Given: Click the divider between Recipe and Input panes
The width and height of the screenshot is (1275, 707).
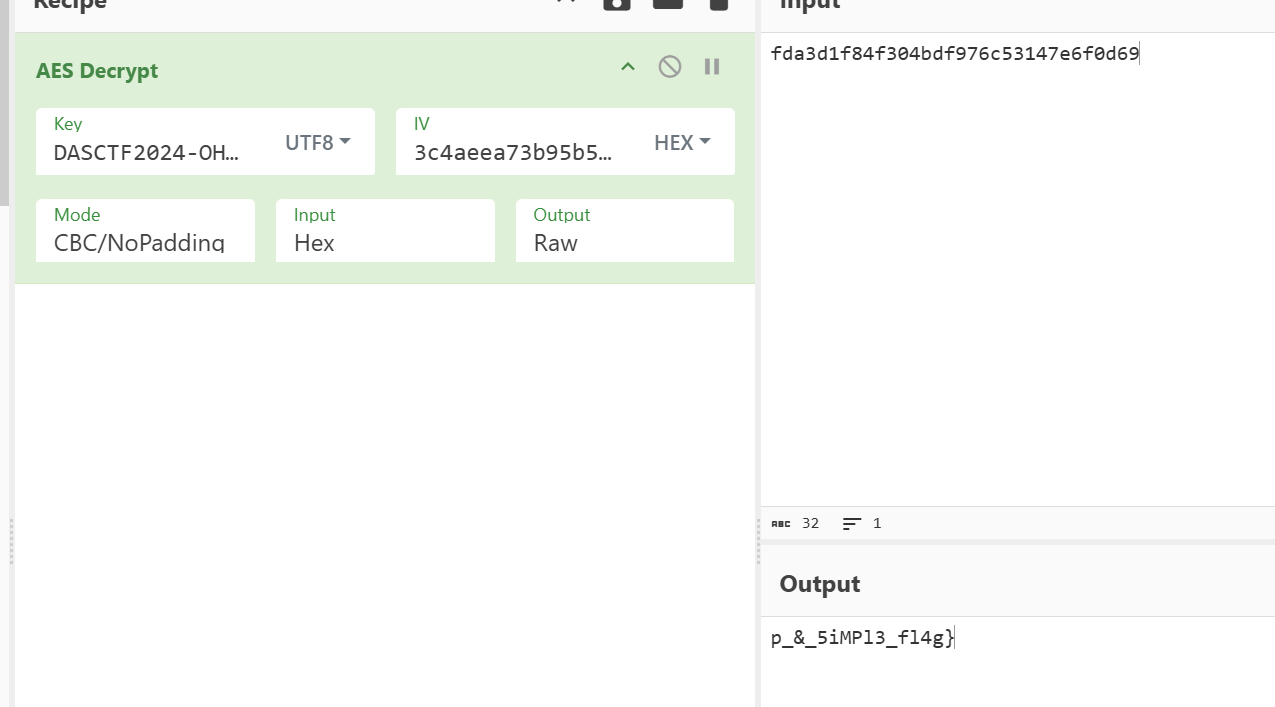Looking at the screenshot, I should (x=758, y=540).
